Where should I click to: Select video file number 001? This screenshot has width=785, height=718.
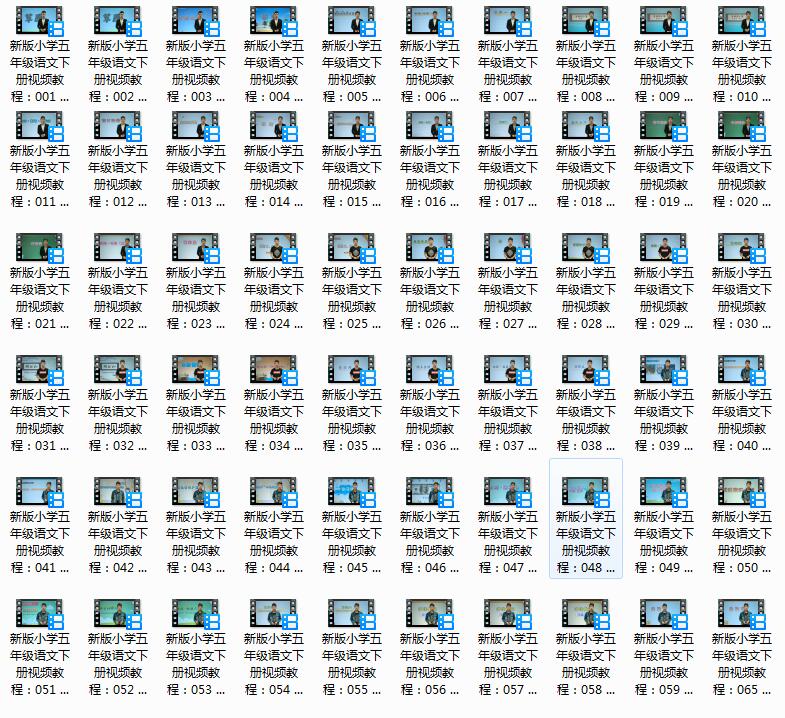39,21
